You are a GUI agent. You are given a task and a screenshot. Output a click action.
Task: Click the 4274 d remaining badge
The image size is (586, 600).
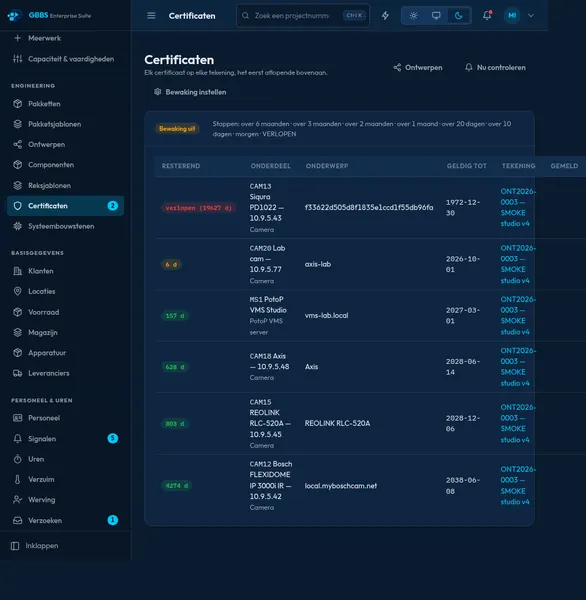176,486
